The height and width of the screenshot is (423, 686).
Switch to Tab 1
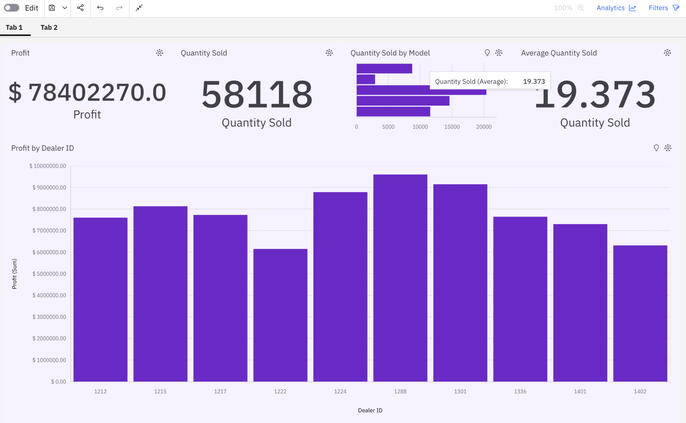pos(14,27)
